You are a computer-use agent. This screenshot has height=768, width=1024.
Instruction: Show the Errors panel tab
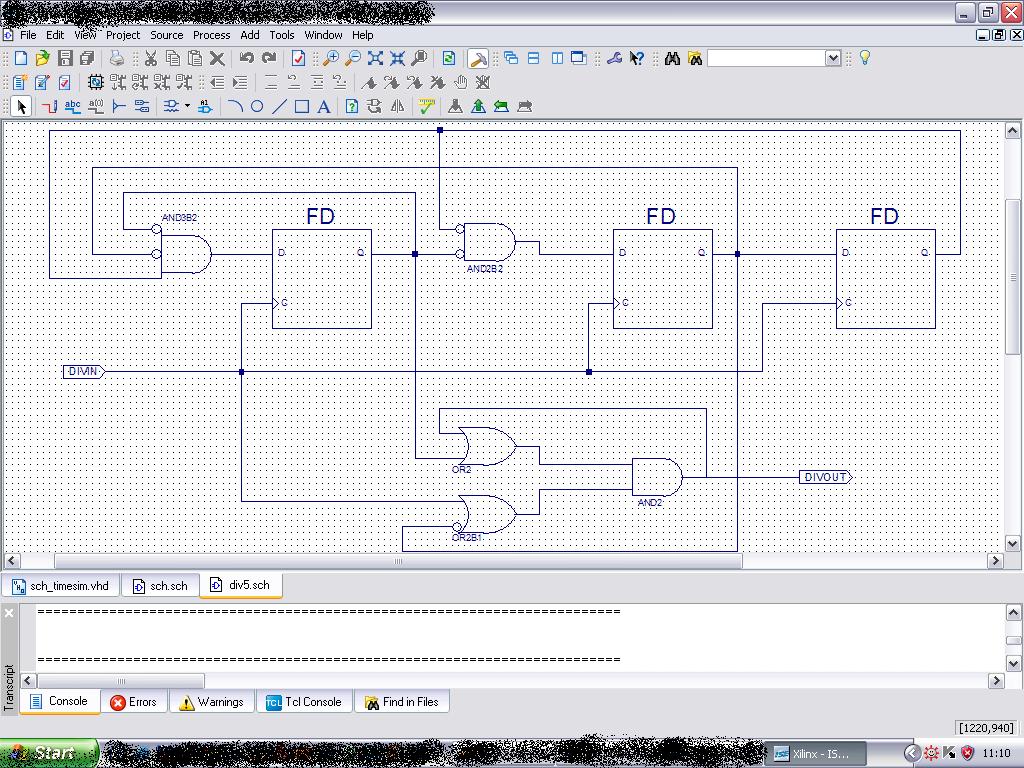pos(134,702)
